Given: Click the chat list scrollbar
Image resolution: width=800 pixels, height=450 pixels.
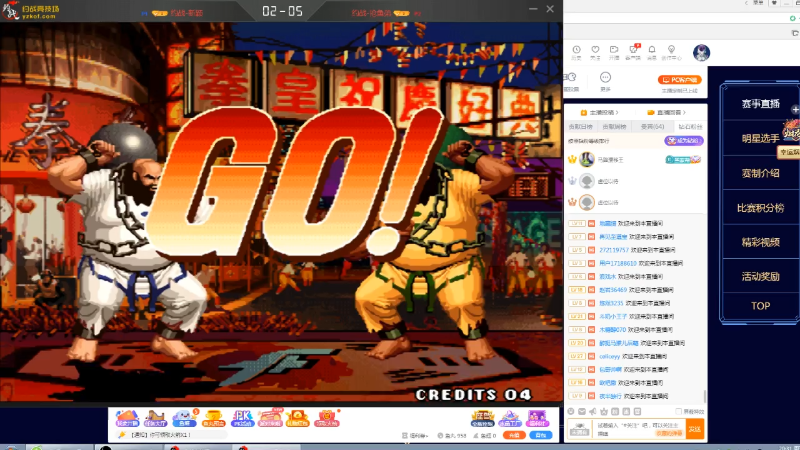Looking at the screenshot, I should [705, 396].
